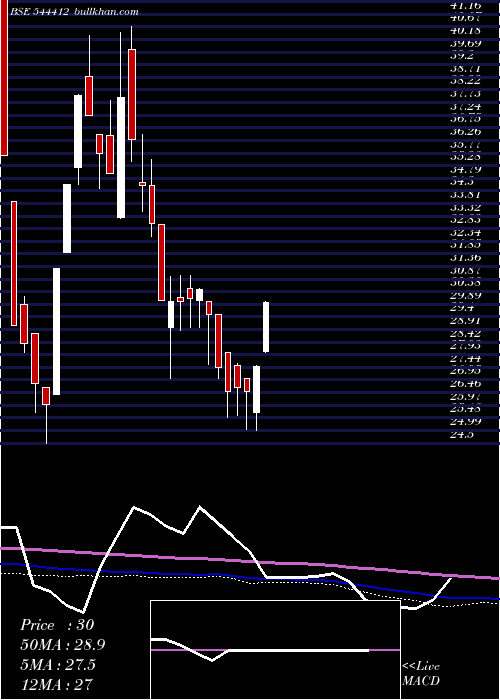Viewport: 500px width, 700px height.
Task: Click the last white candle near 29.4
Action: coord(266,327)
